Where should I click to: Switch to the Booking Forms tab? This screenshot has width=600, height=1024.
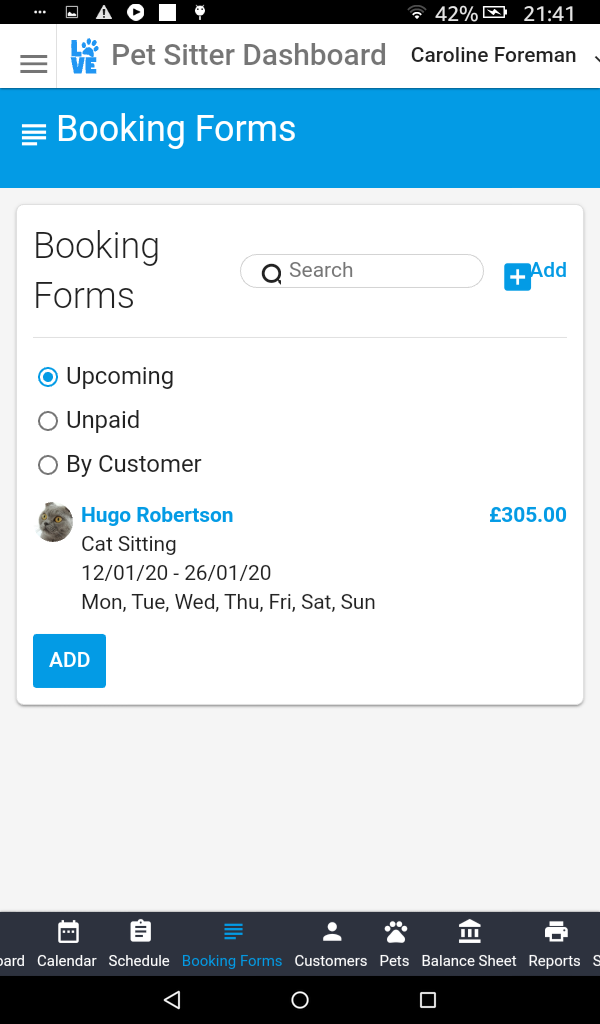coord(232,944)
